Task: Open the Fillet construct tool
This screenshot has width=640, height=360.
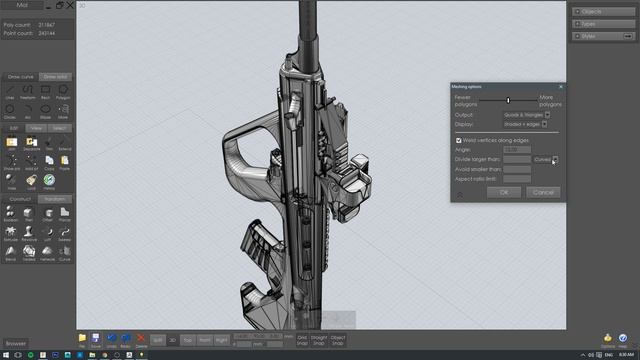Action: pos(28,214)
